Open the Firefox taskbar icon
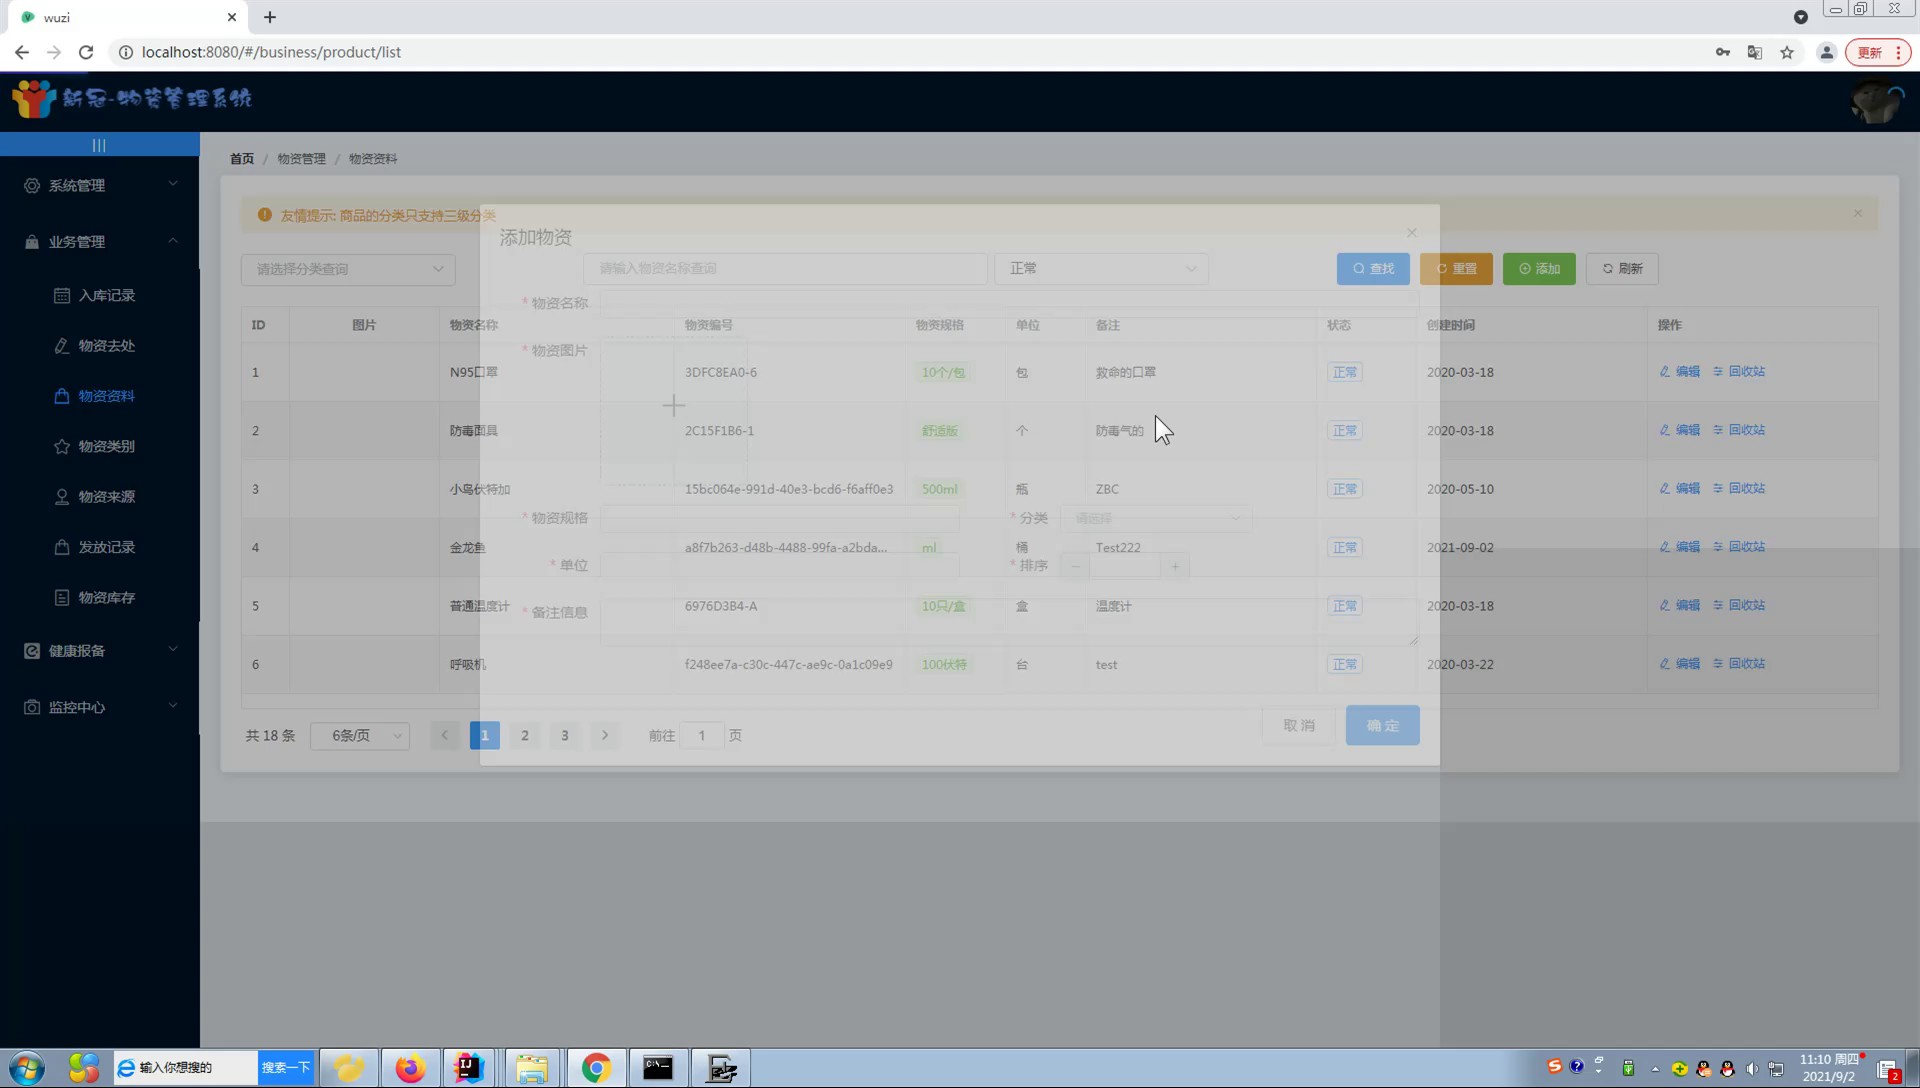Screen dimensions: 1920x1088 point(409,1068)
